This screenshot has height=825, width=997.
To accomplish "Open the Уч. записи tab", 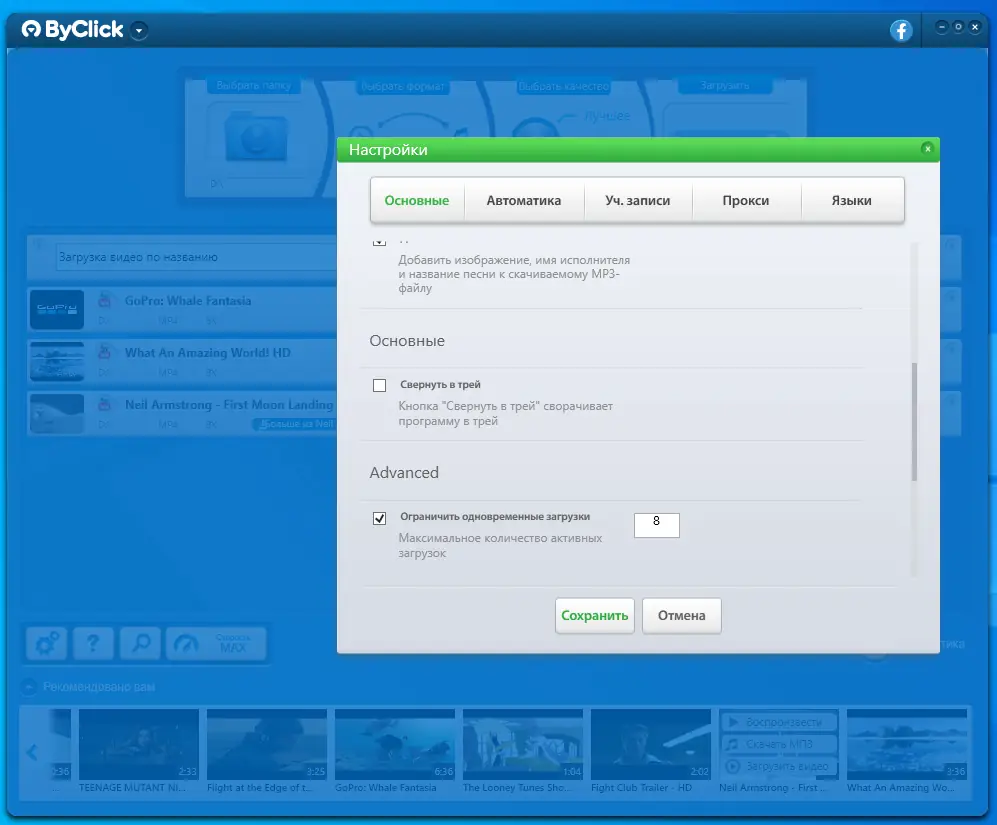I will (638, 200).
